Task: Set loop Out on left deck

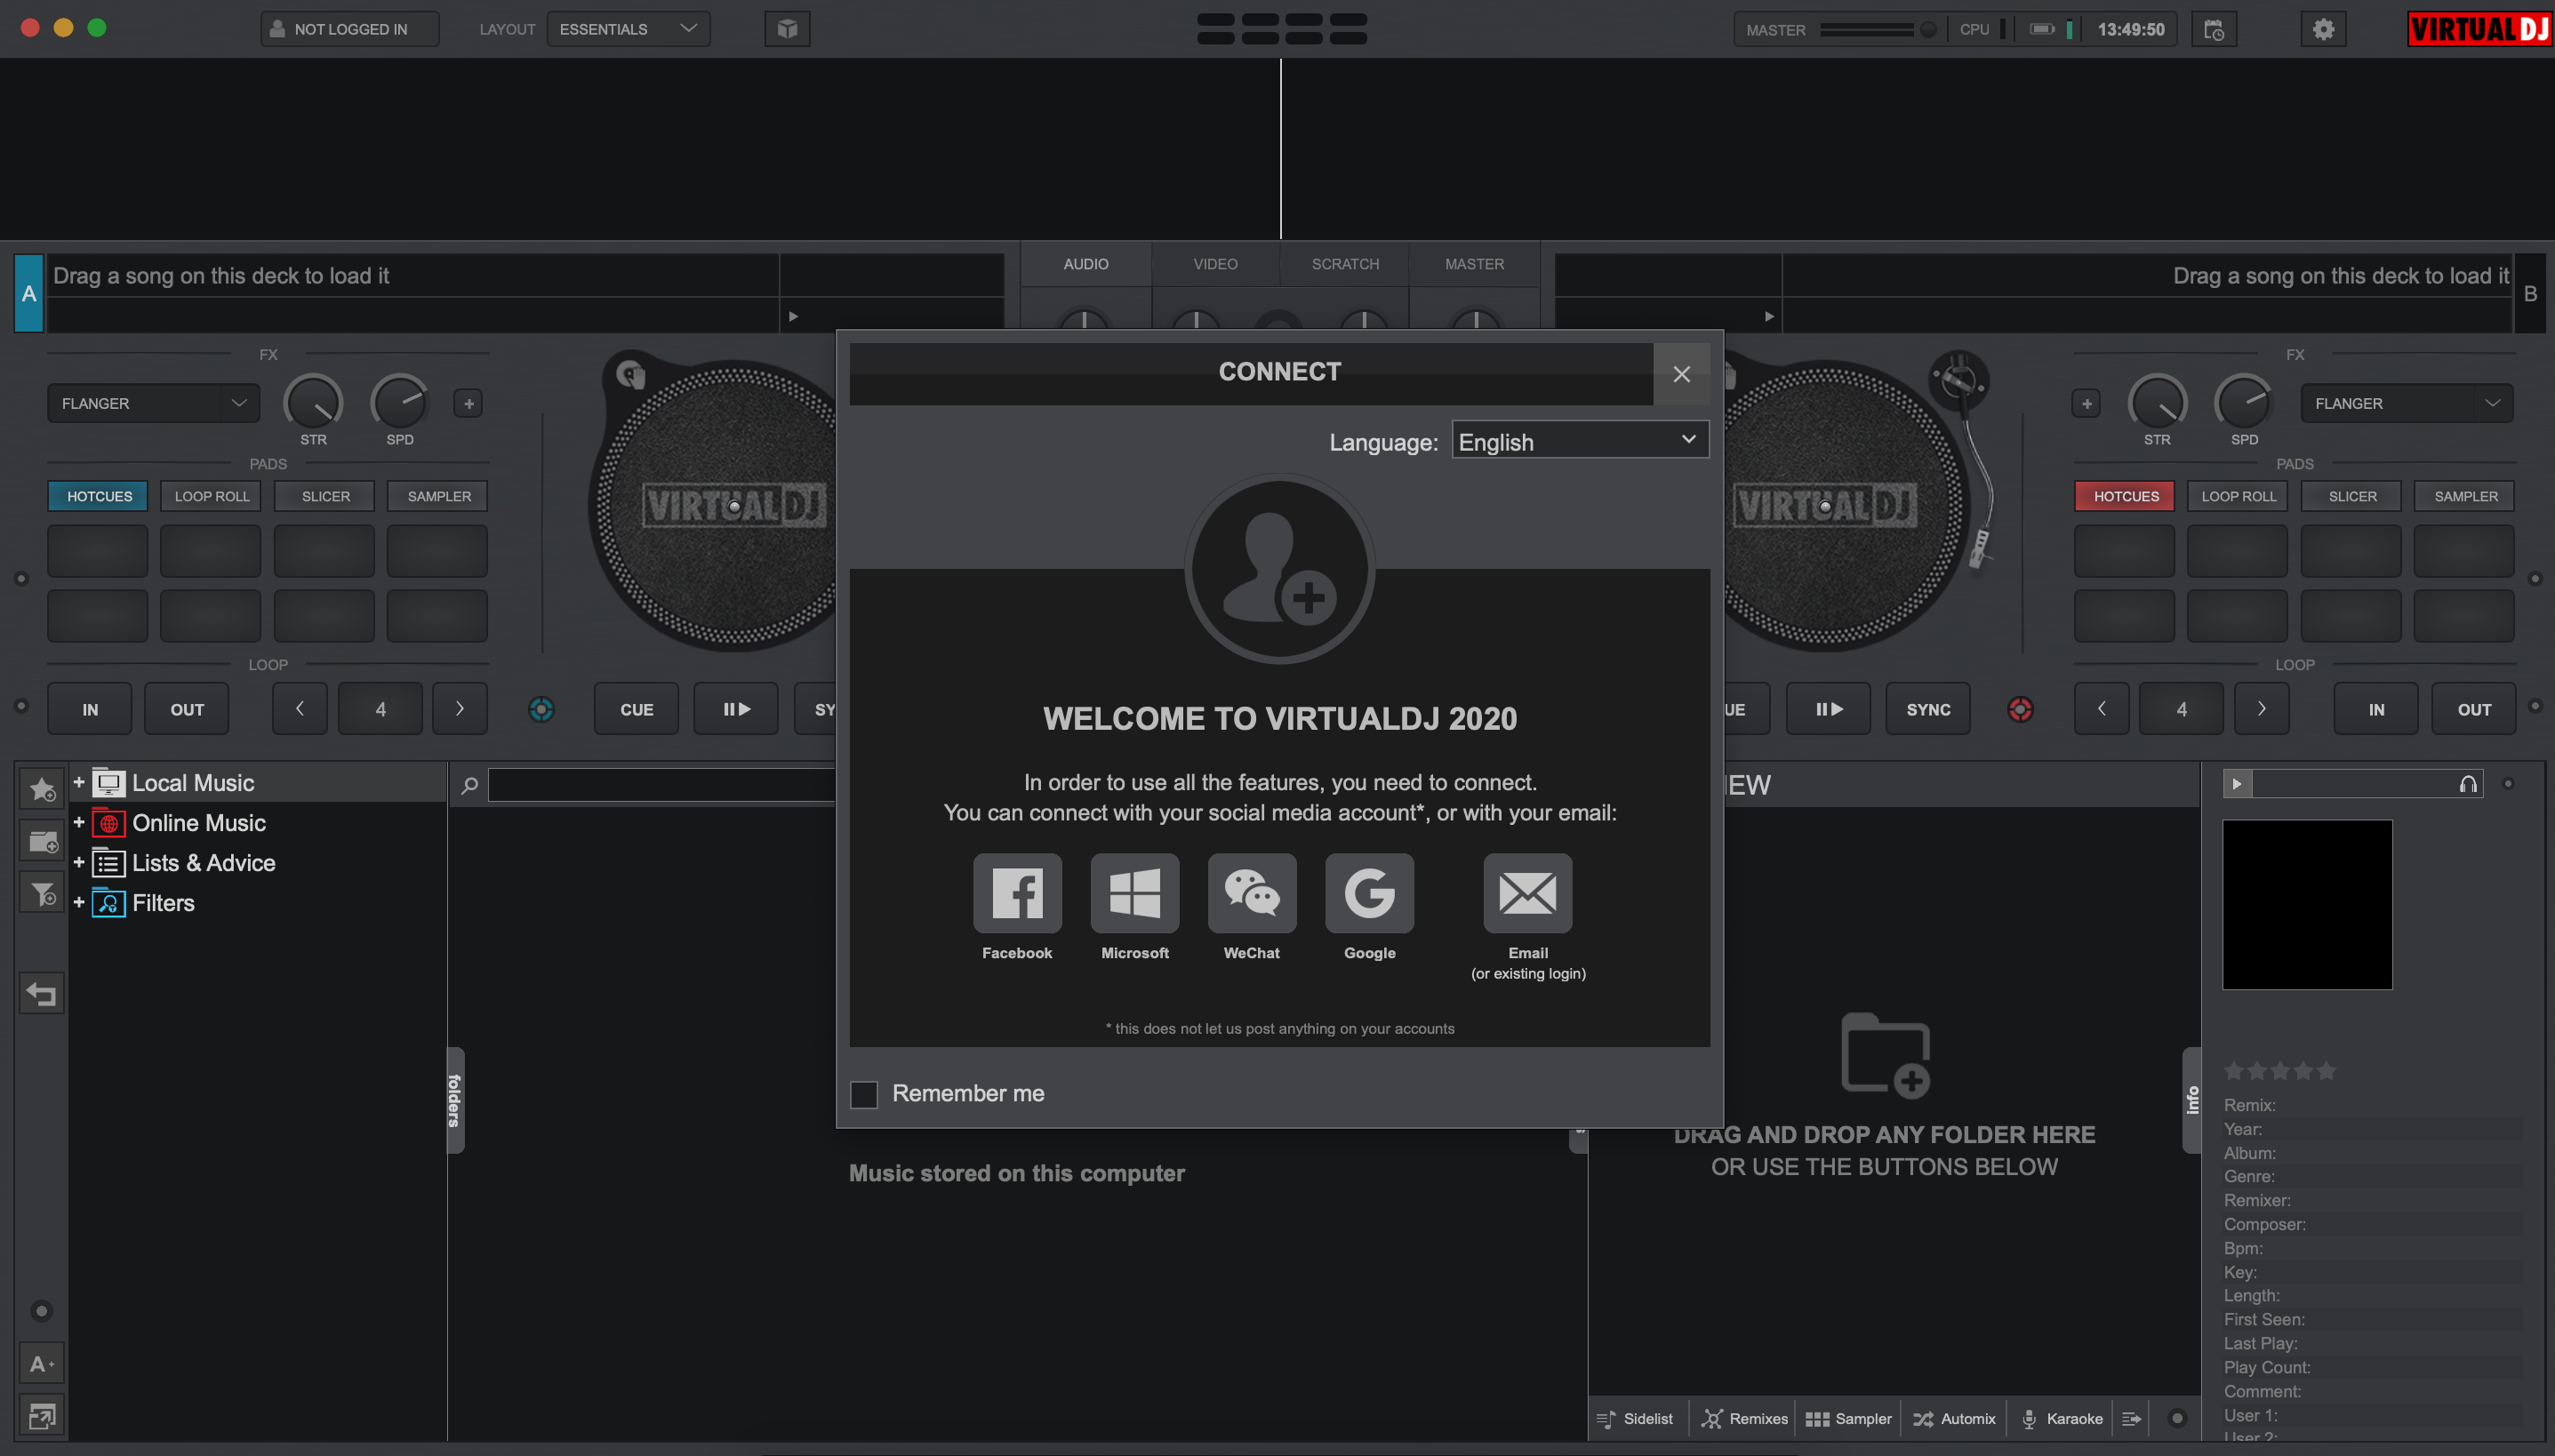Action: [187, 709]
